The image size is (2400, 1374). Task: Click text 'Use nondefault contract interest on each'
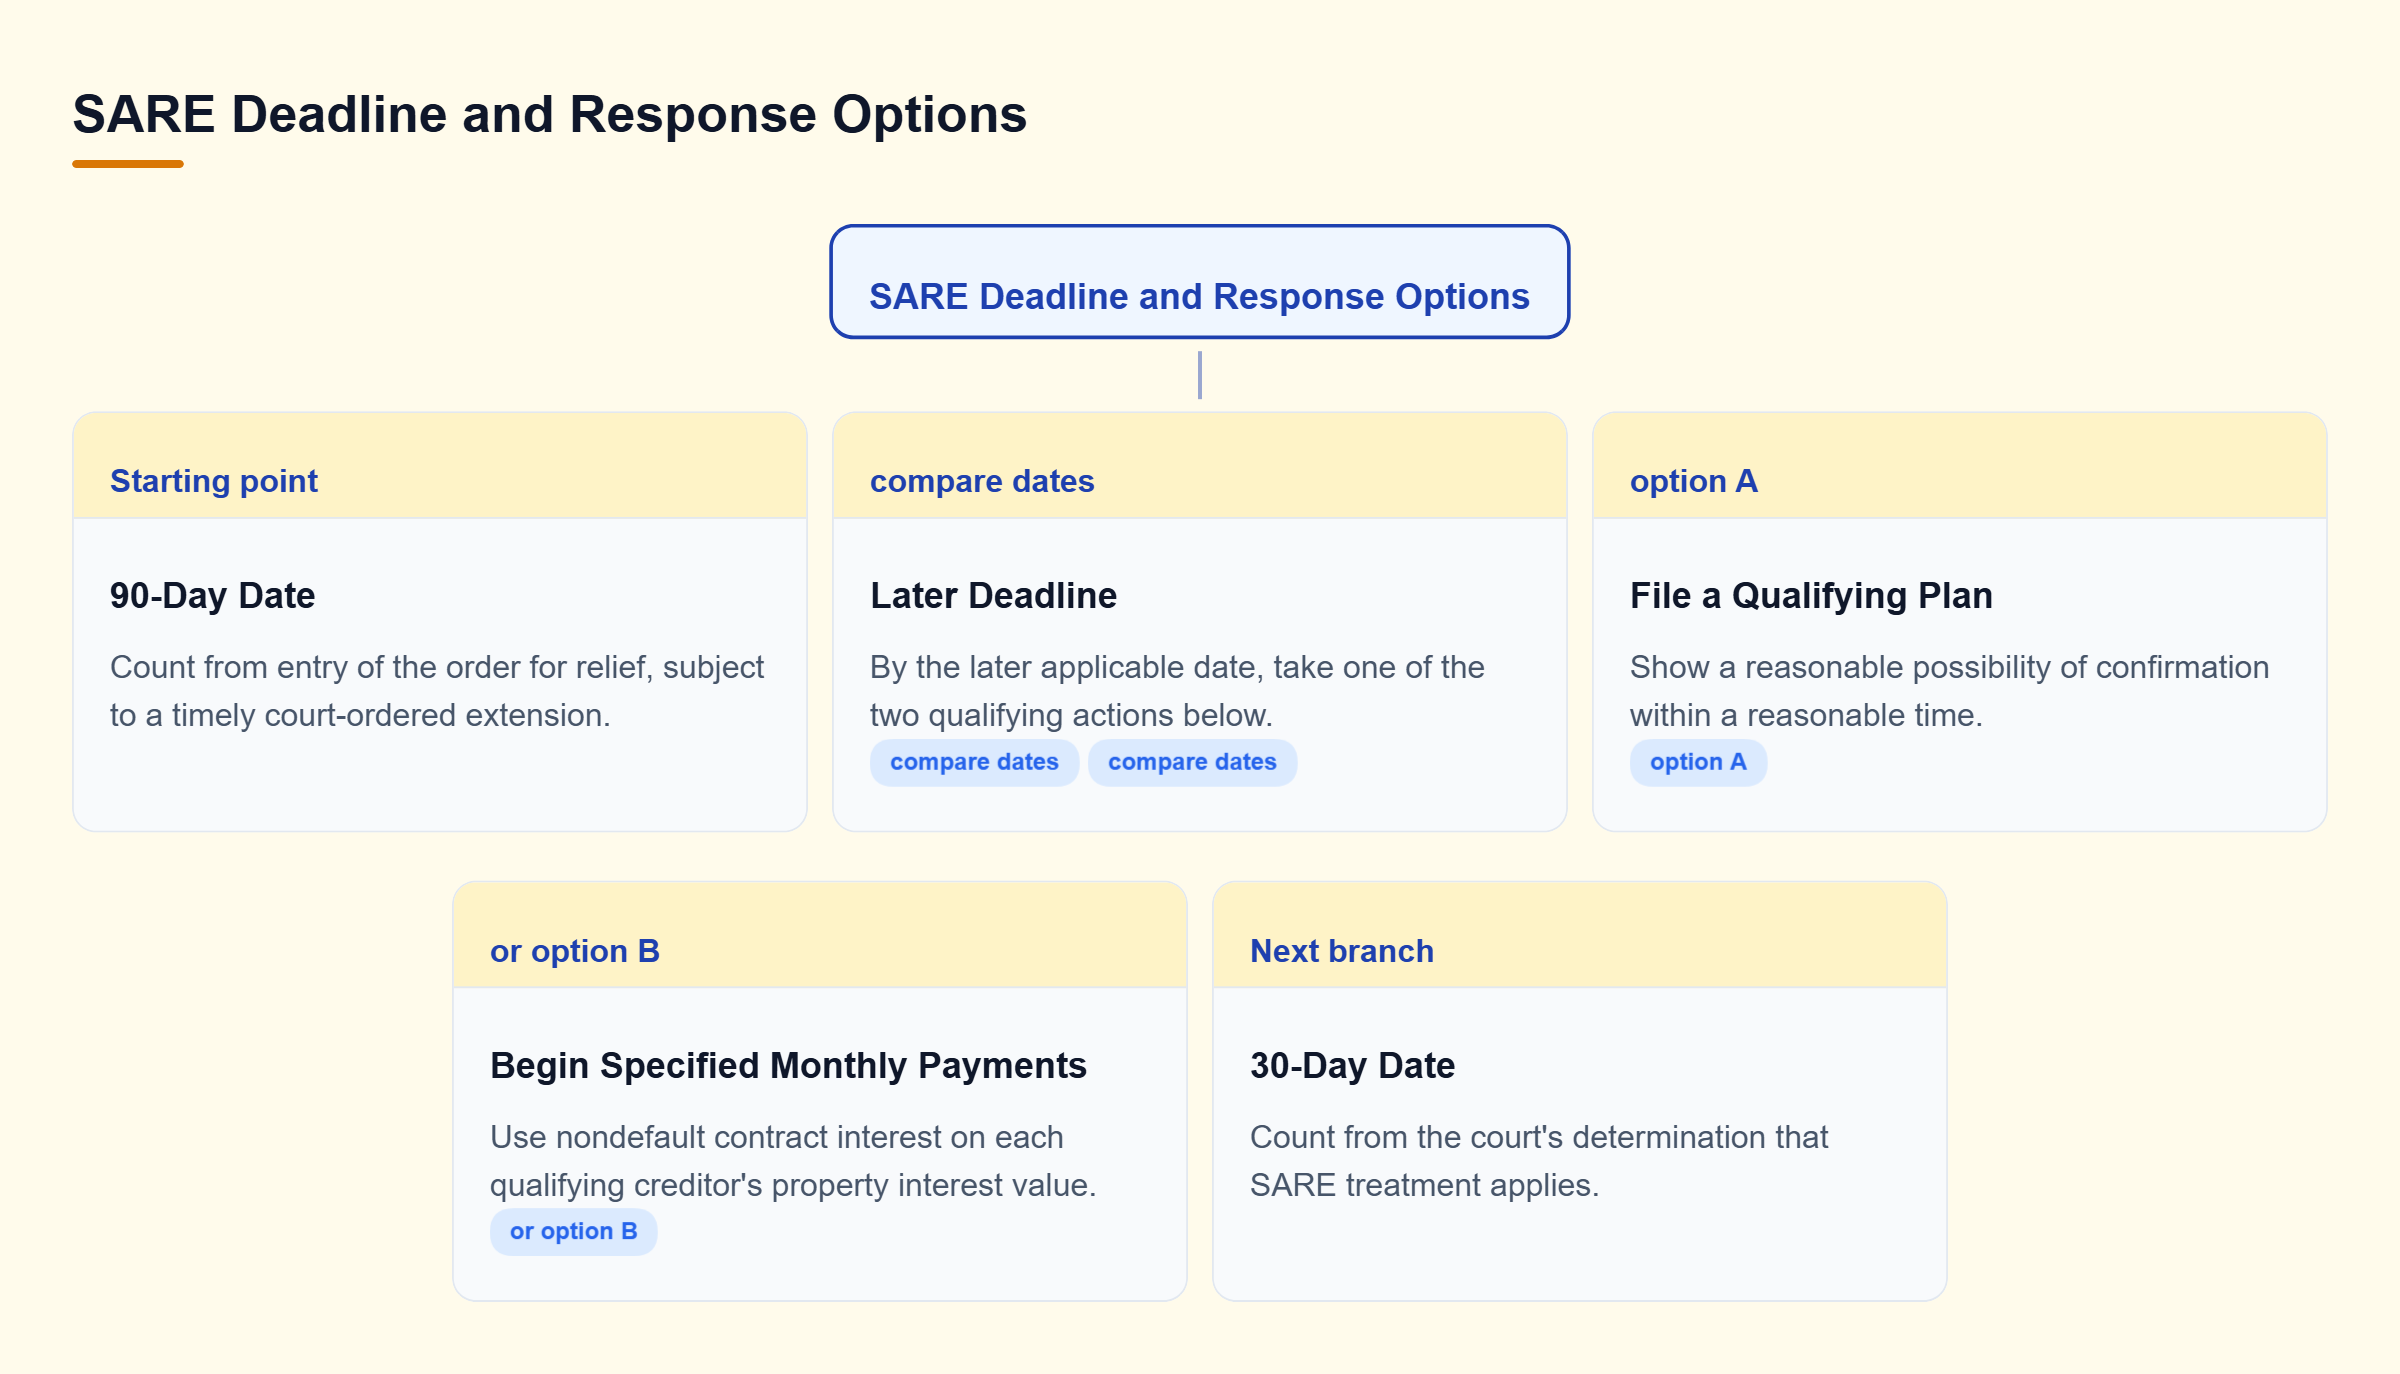[776, 1137]
